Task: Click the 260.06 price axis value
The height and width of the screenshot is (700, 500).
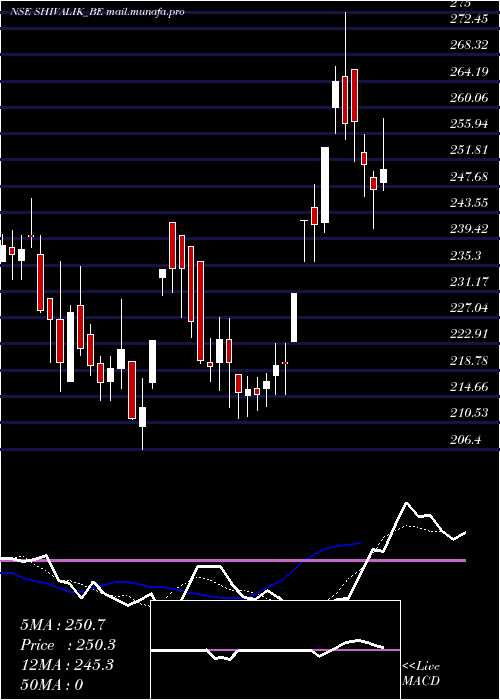Action: tap(469, 97)
